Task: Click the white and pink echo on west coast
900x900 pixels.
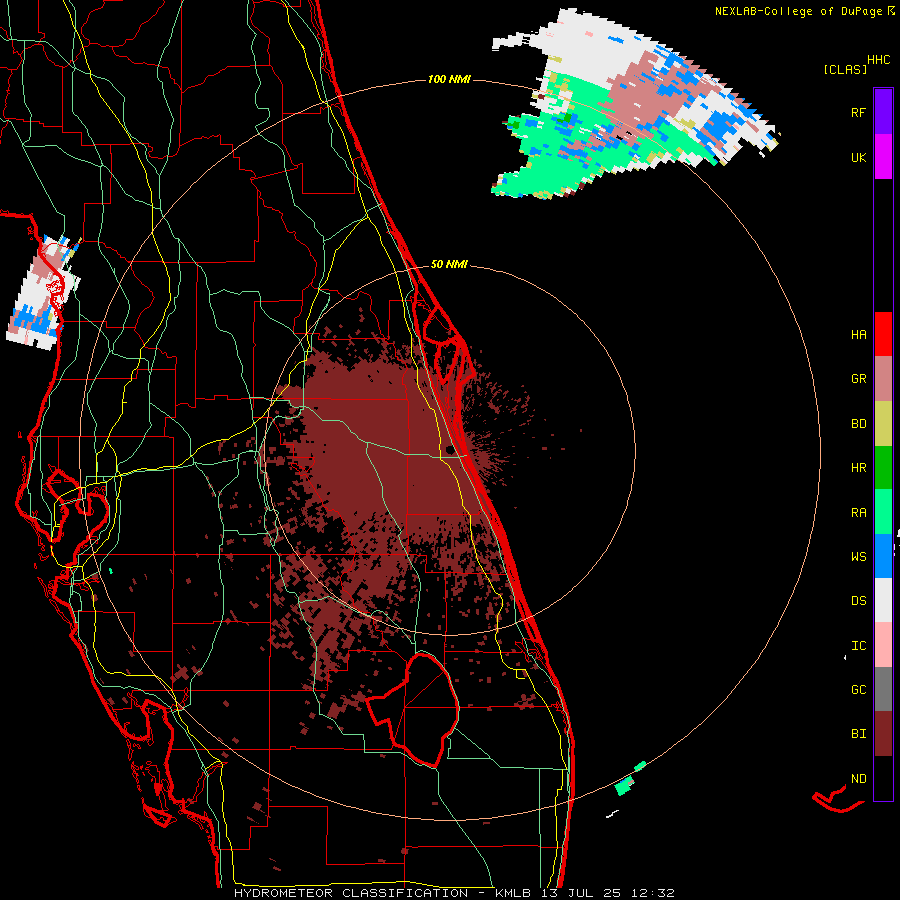Action: (x=43, y=292)
